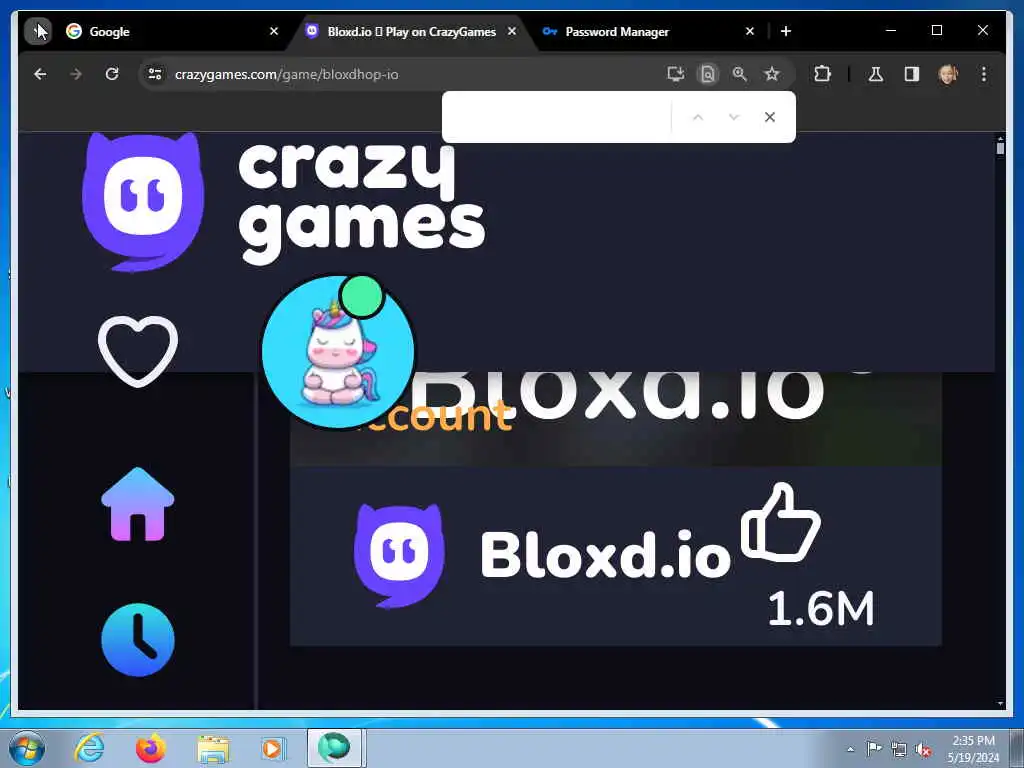Launch Internet Explorer from taskbar
The height and width of the screenshot is (768, 1024).
tap(89, 748)
